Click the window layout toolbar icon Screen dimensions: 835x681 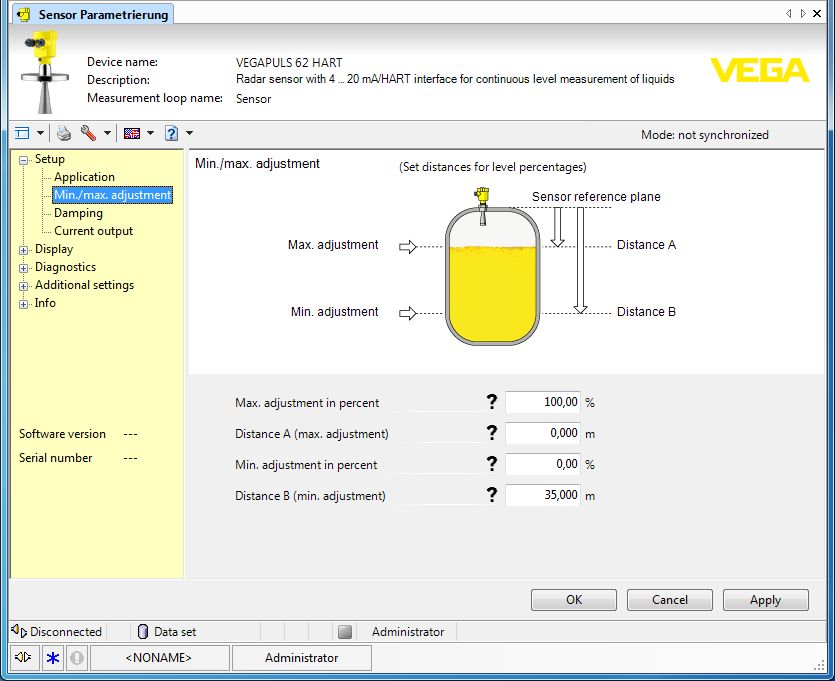(x=22, y=133)
